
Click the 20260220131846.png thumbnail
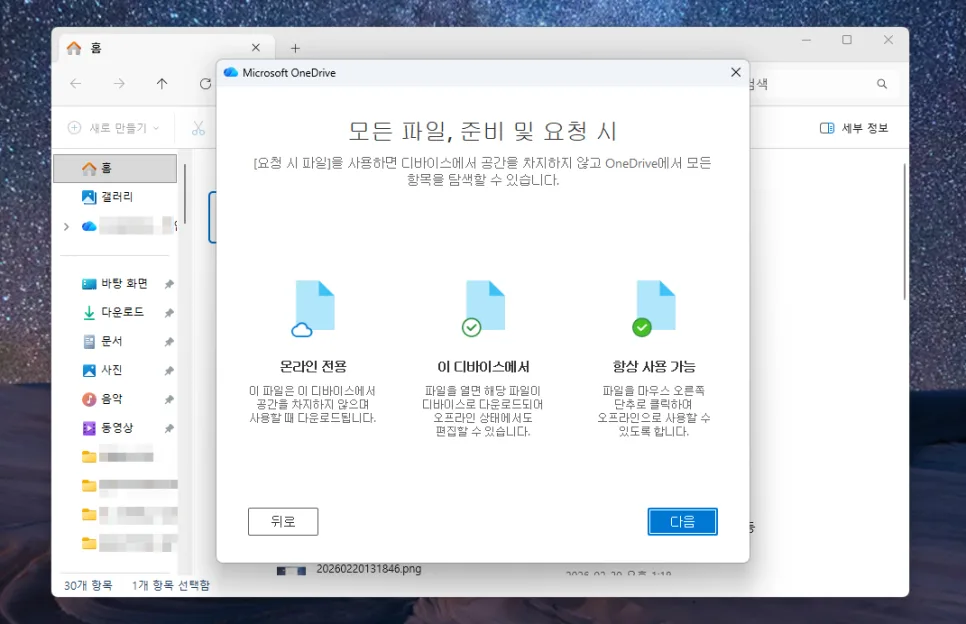(x=291, y=571)
